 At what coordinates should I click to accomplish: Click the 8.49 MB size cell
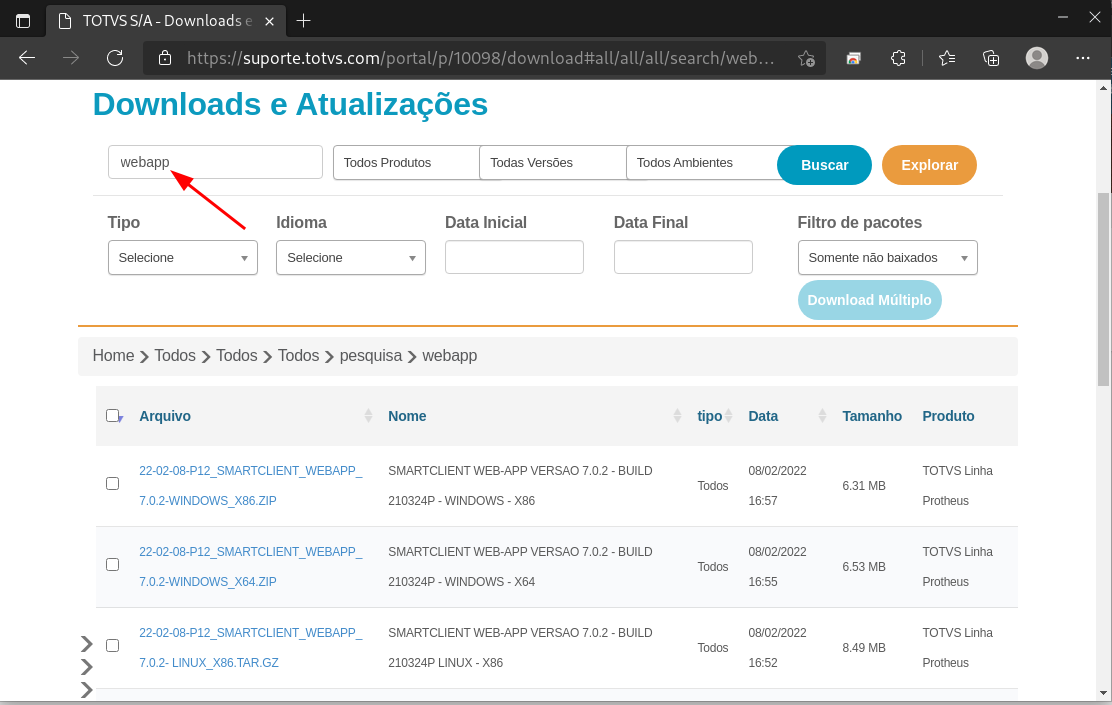tap(864, 648)
